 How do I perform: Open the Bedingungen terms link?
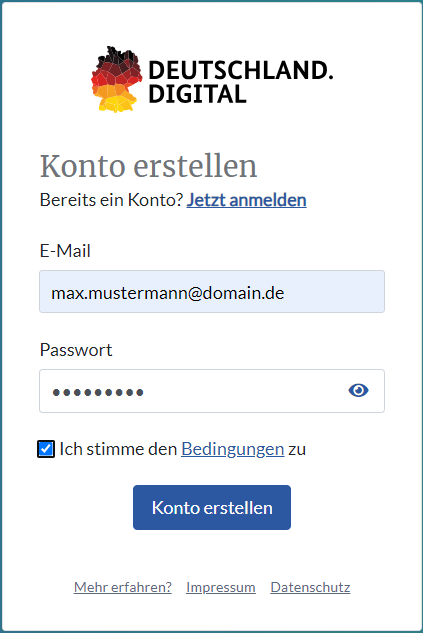[x=232, y=449]
